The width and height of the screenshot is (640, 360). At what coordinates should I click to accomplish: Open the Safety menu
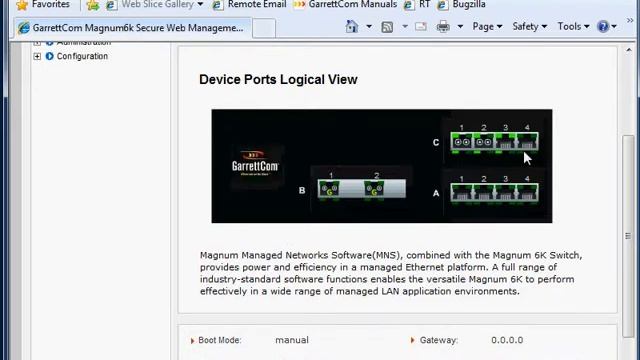(529, 27)
